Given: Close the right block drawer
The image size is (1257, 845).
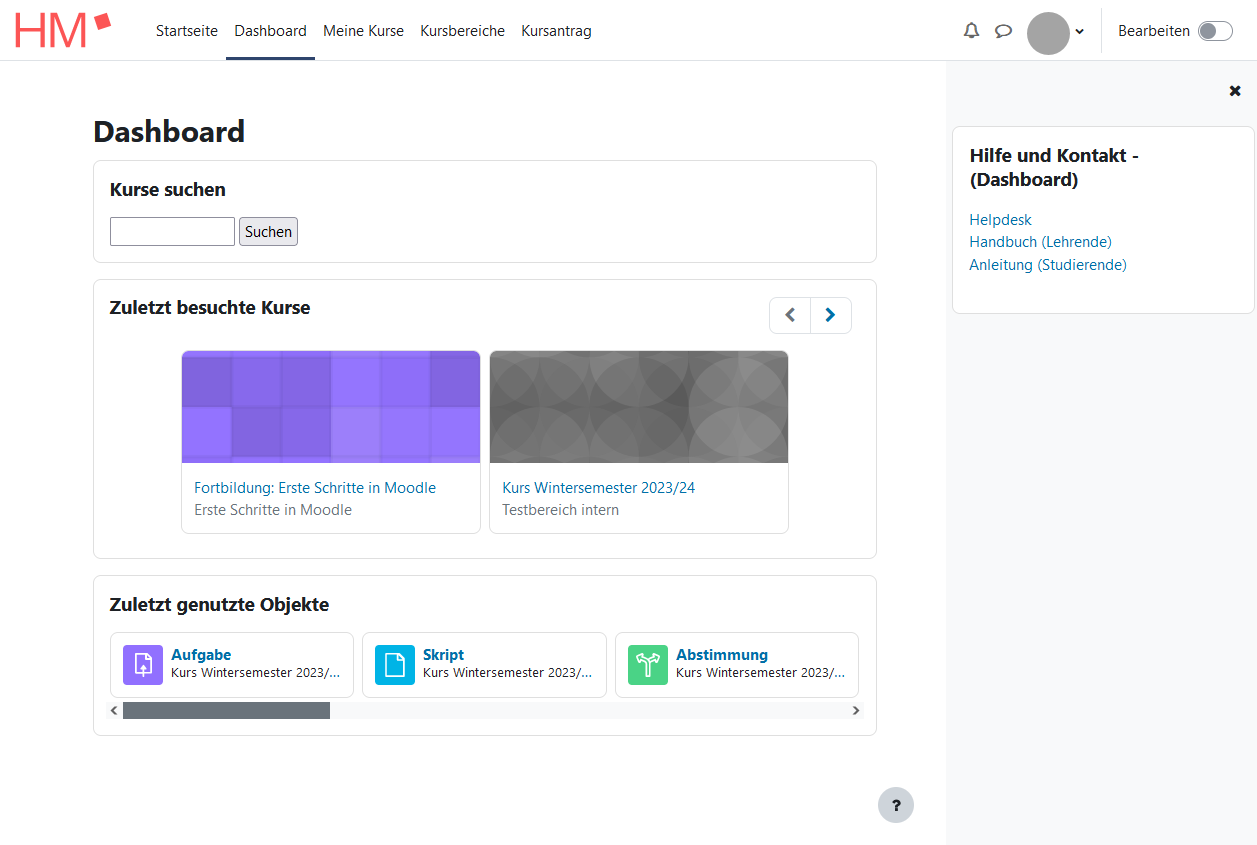Looking at the screenshot, I should (x=1235, y=91).
